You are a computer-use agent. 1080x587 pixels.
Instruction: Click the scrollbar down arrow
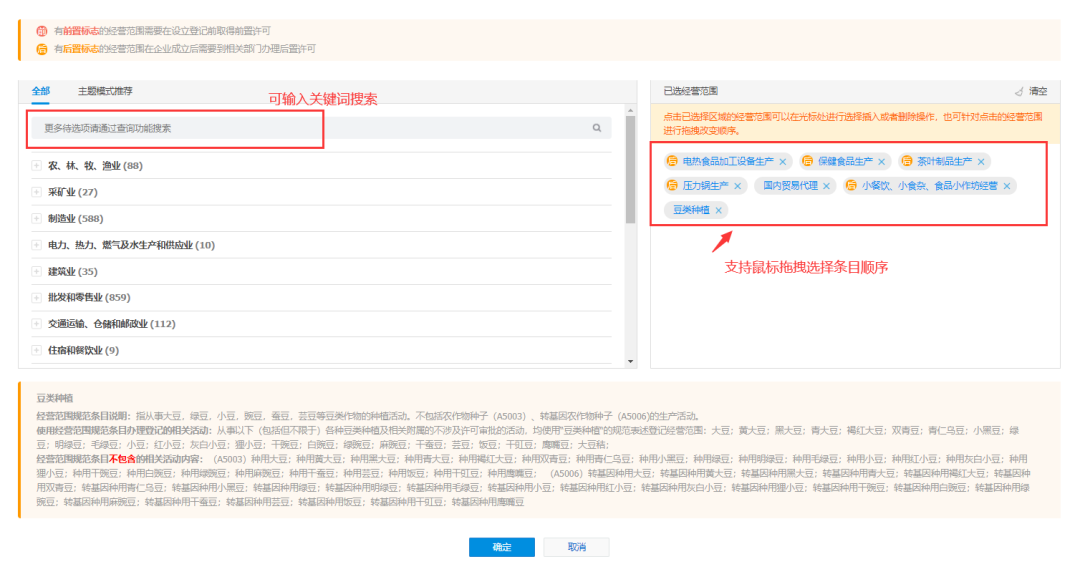[630, 362]
